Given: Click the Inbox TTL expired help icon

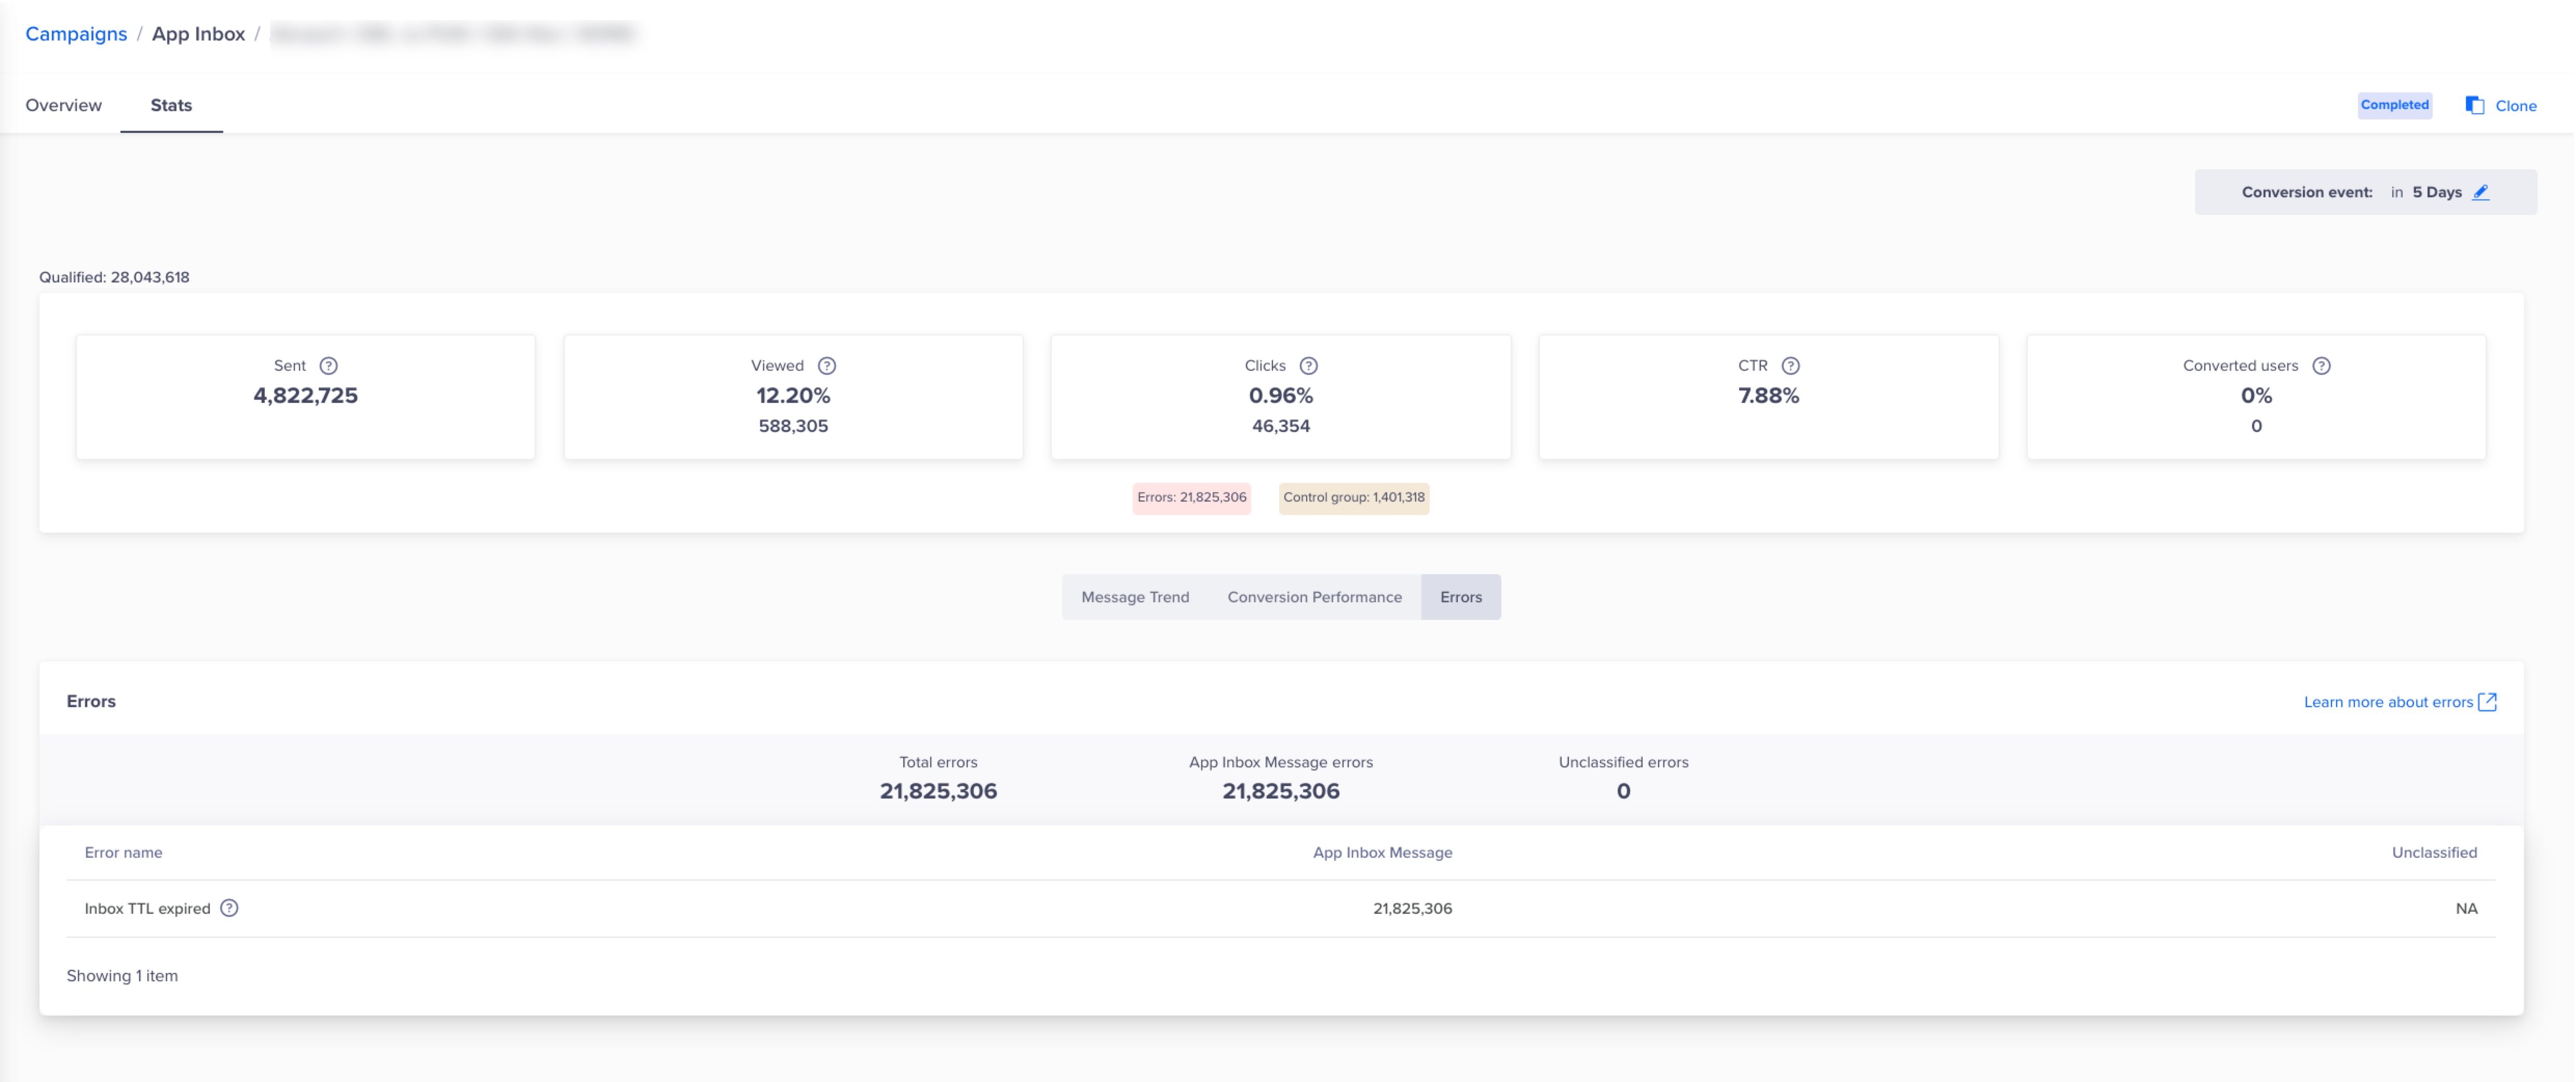Looking at the screenshot, I should [x=229, y=908].
